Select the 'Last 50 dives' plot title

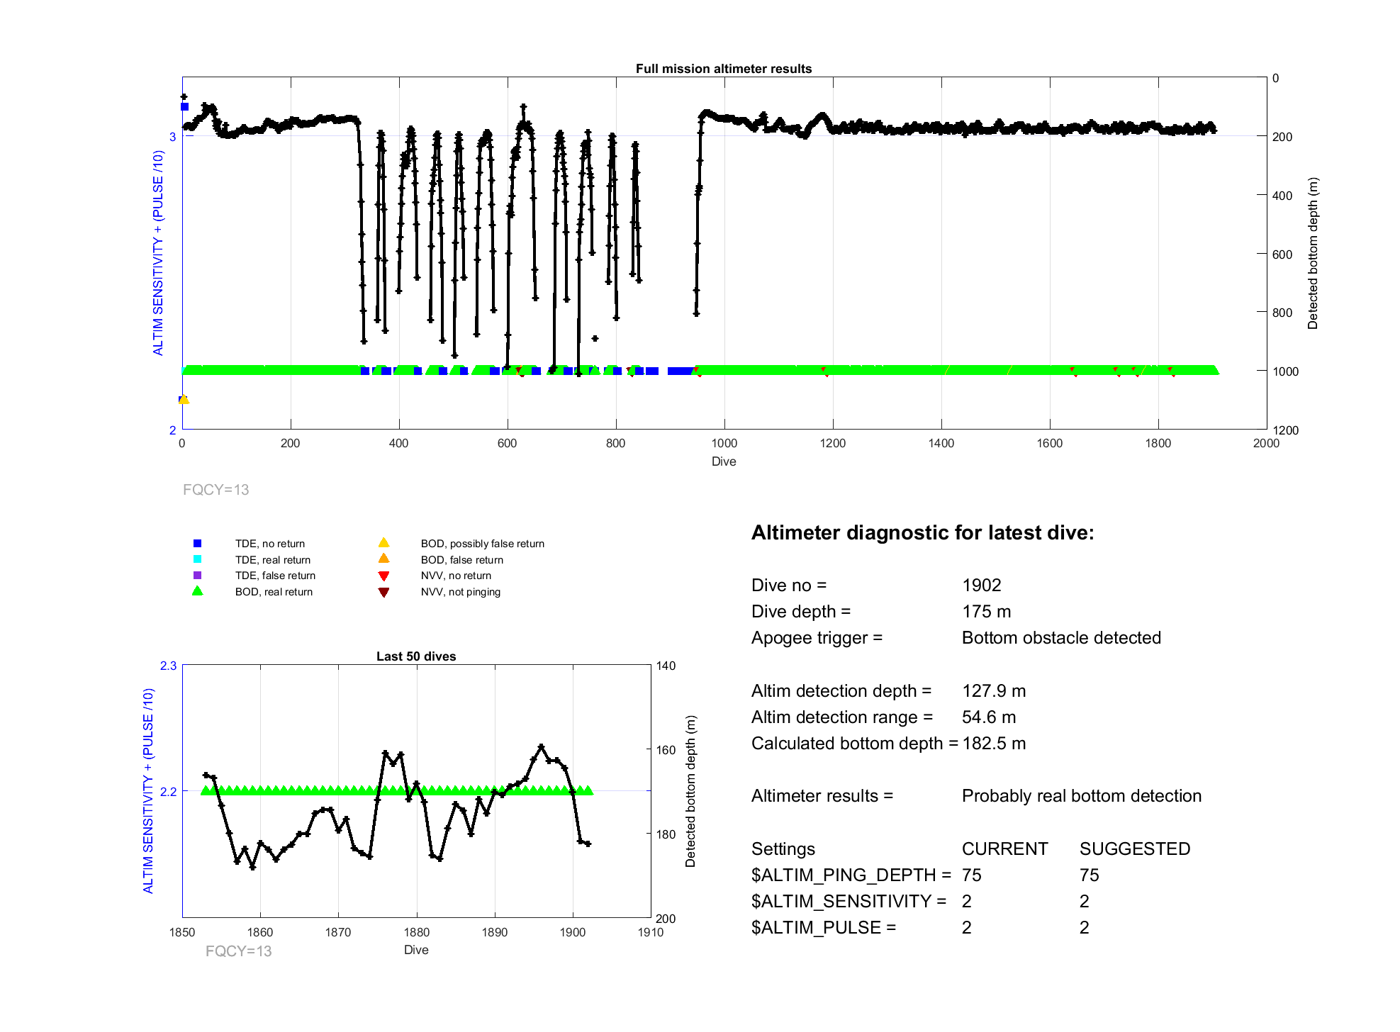pos(416,657)
